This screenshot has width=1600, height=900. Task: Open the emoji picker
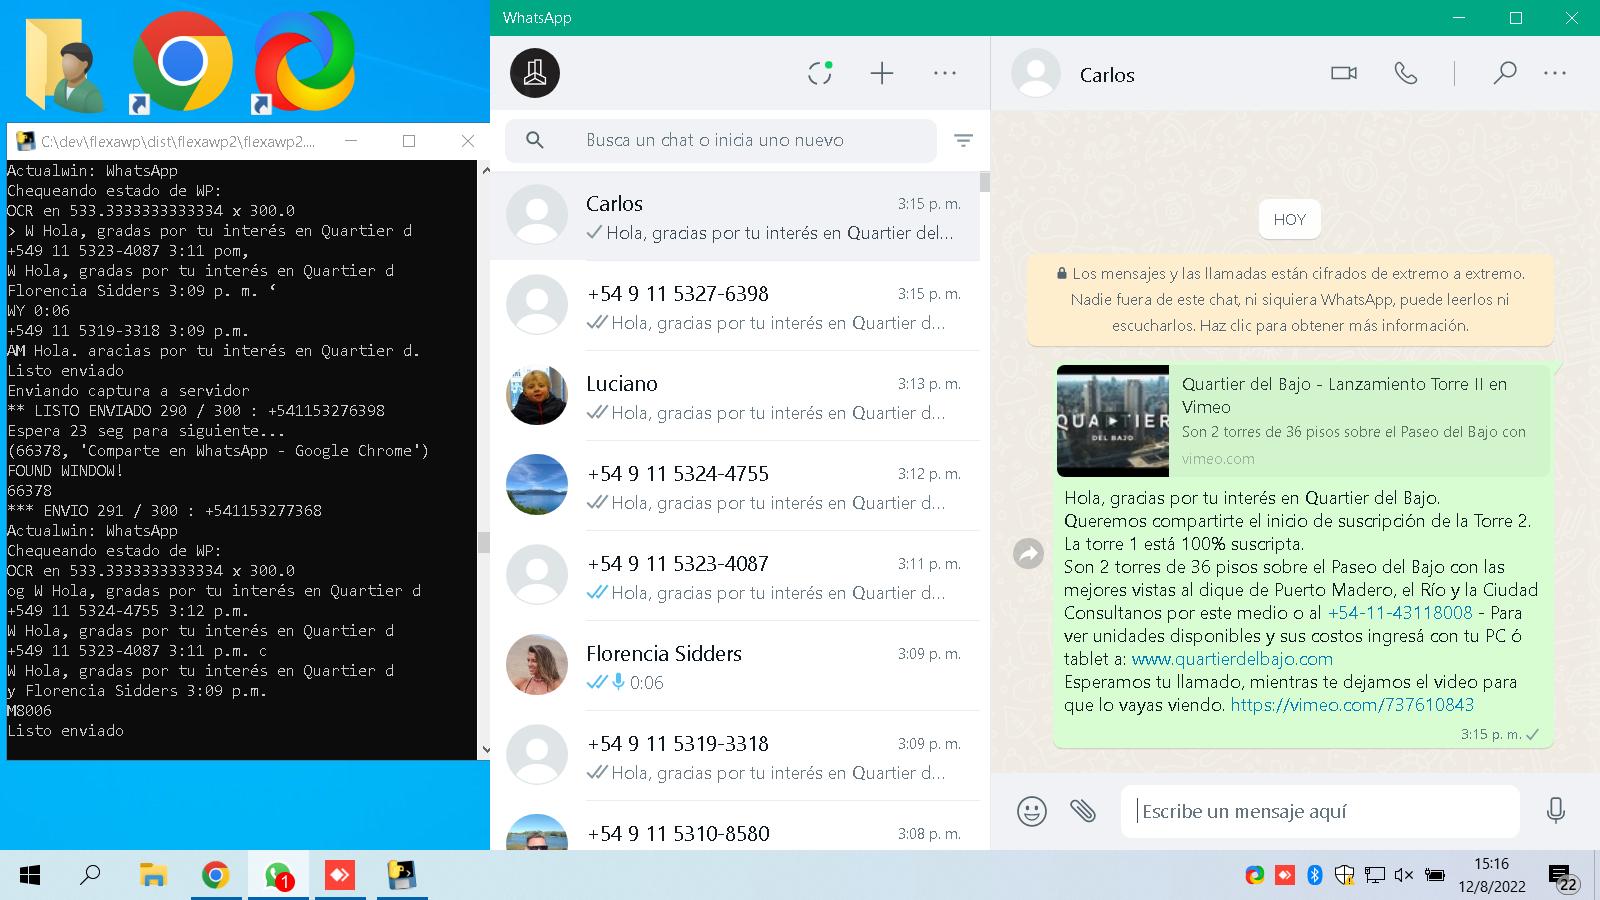[x=1031, y=811]
